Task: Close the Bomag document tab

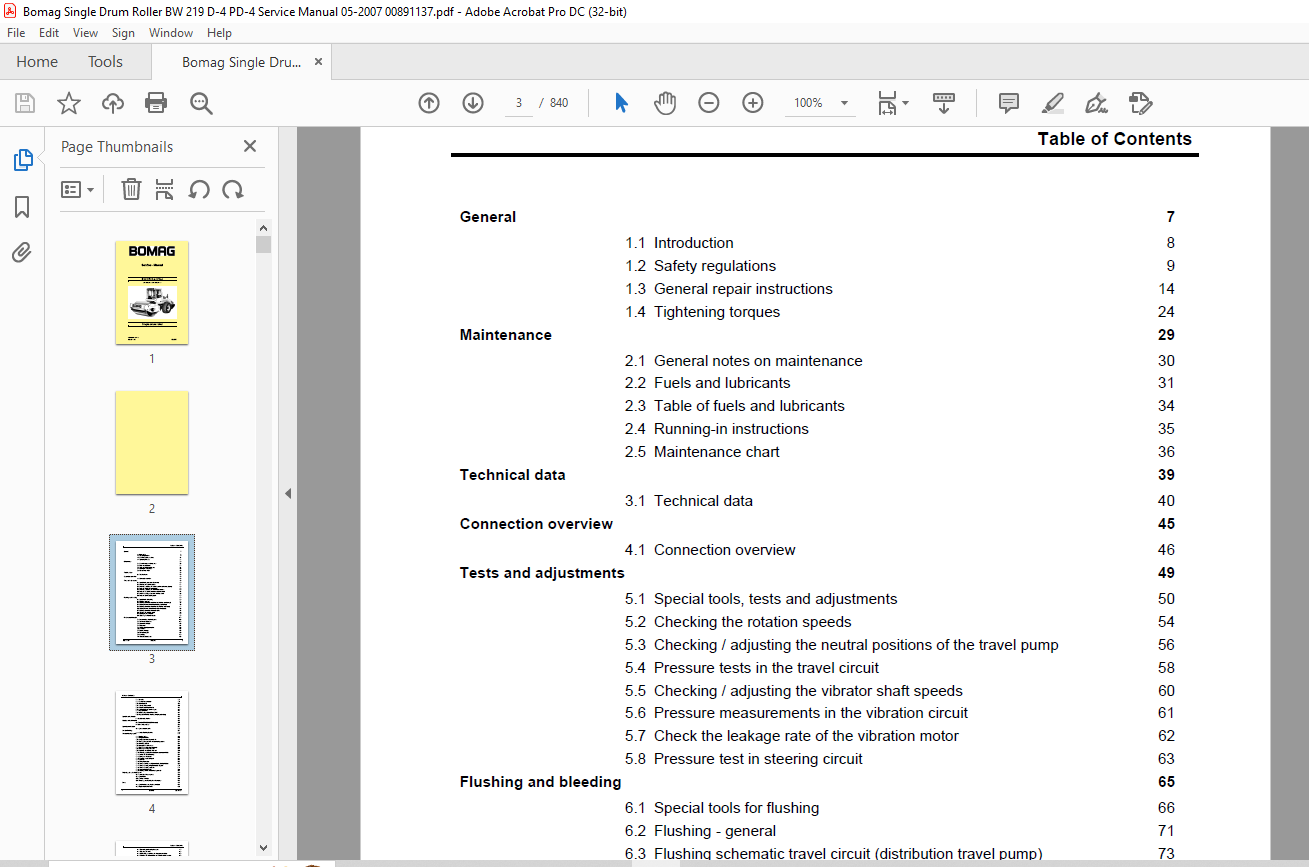Action: pyautogui.click(x=318, y=62)
